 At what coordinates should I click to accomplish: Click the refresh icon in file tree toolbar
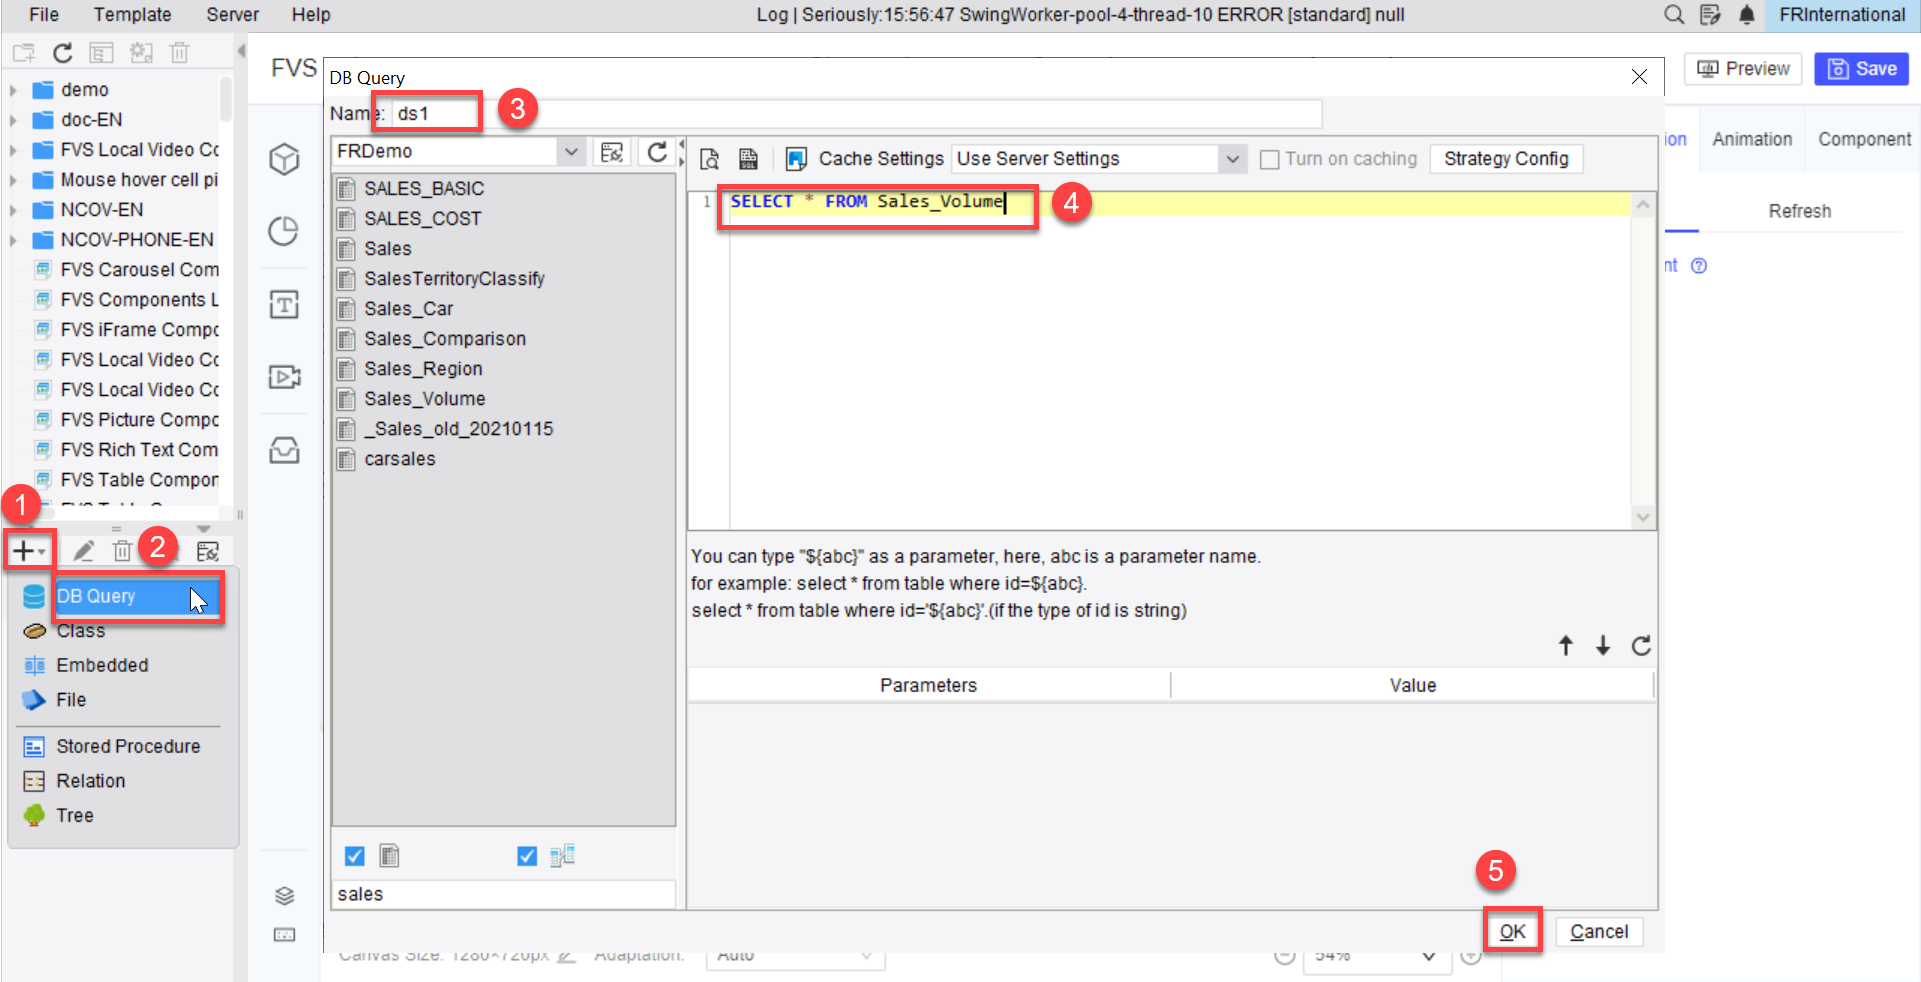[x=63, y=53]
